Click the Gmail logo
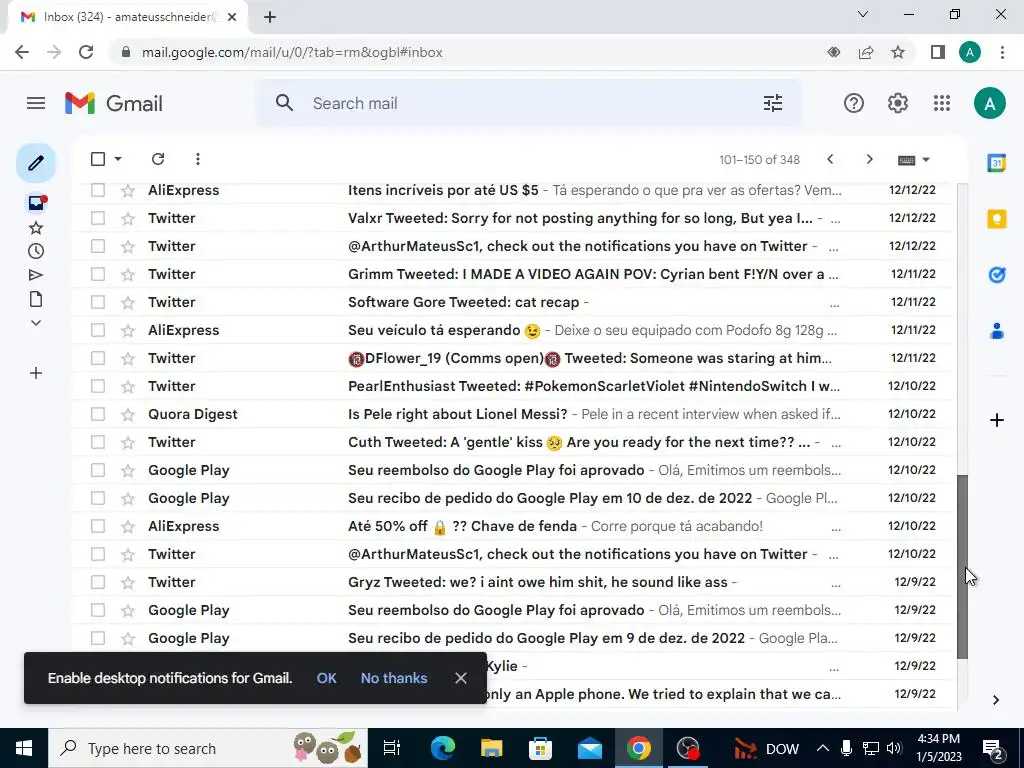Viewport: 1024px width, 768px height. (x=114, y=103)
